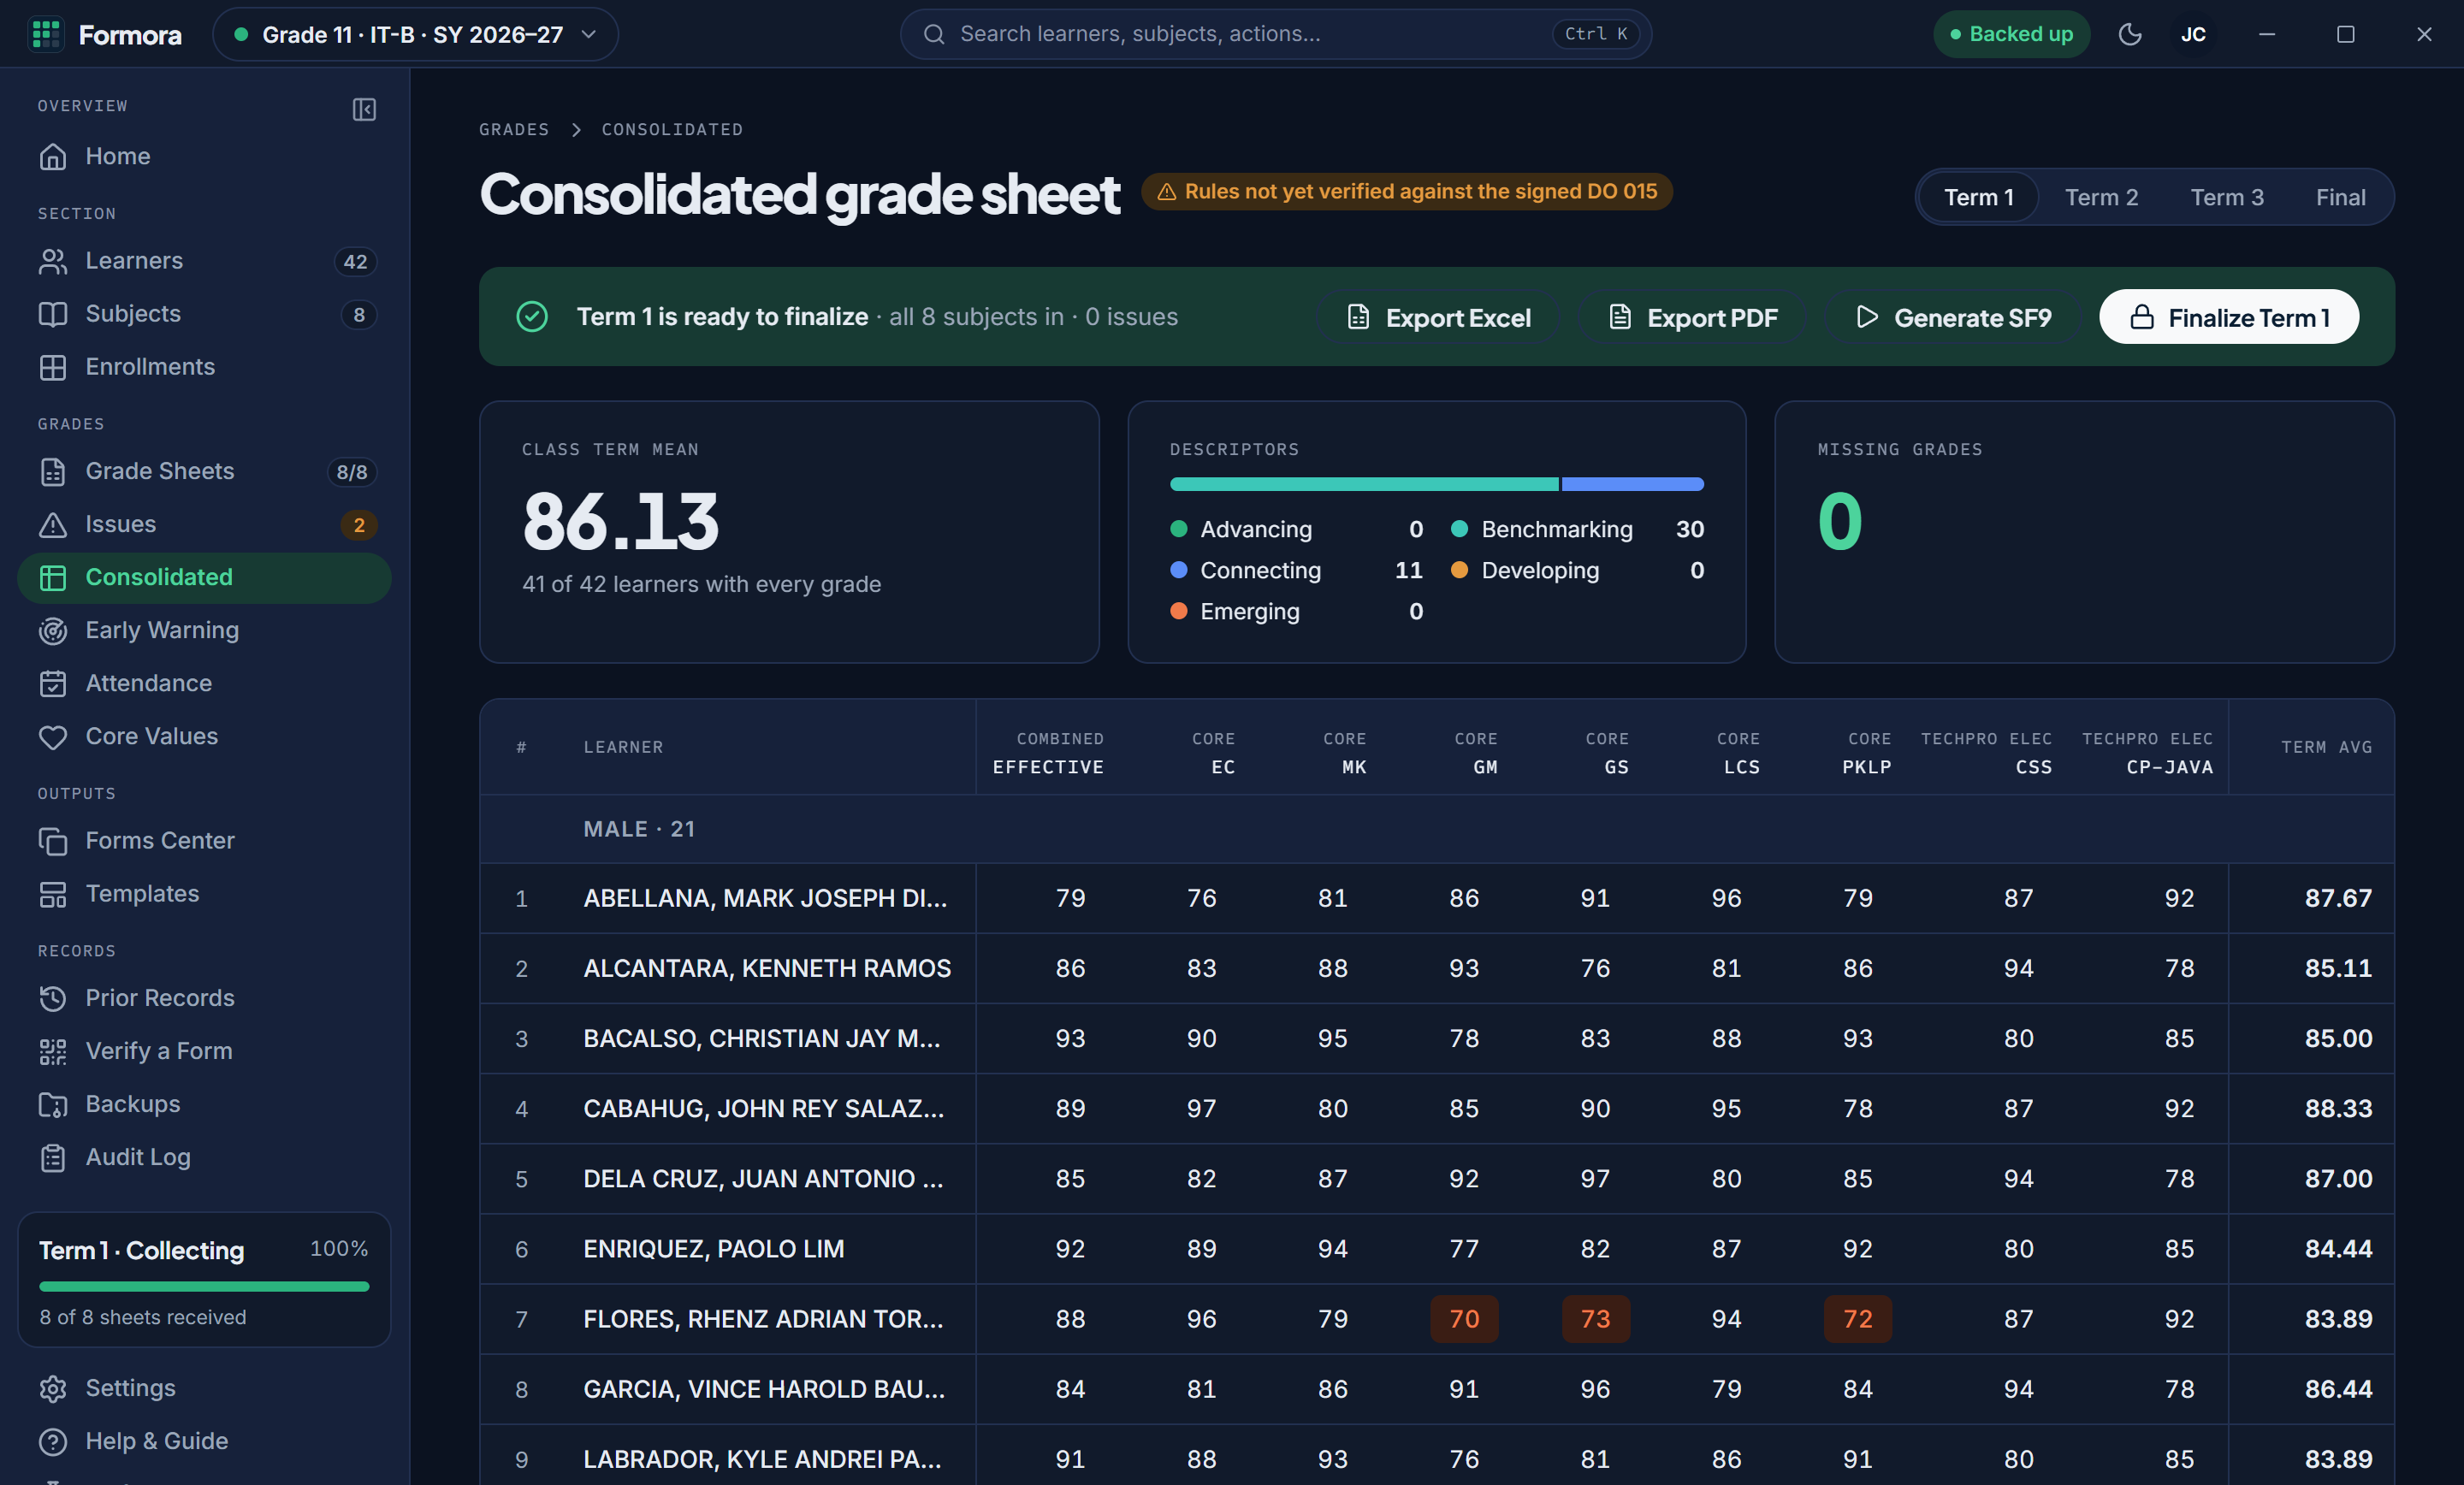Click Export PDF button
The width and height of the screenshot is (2464, 1485).
1692,317
